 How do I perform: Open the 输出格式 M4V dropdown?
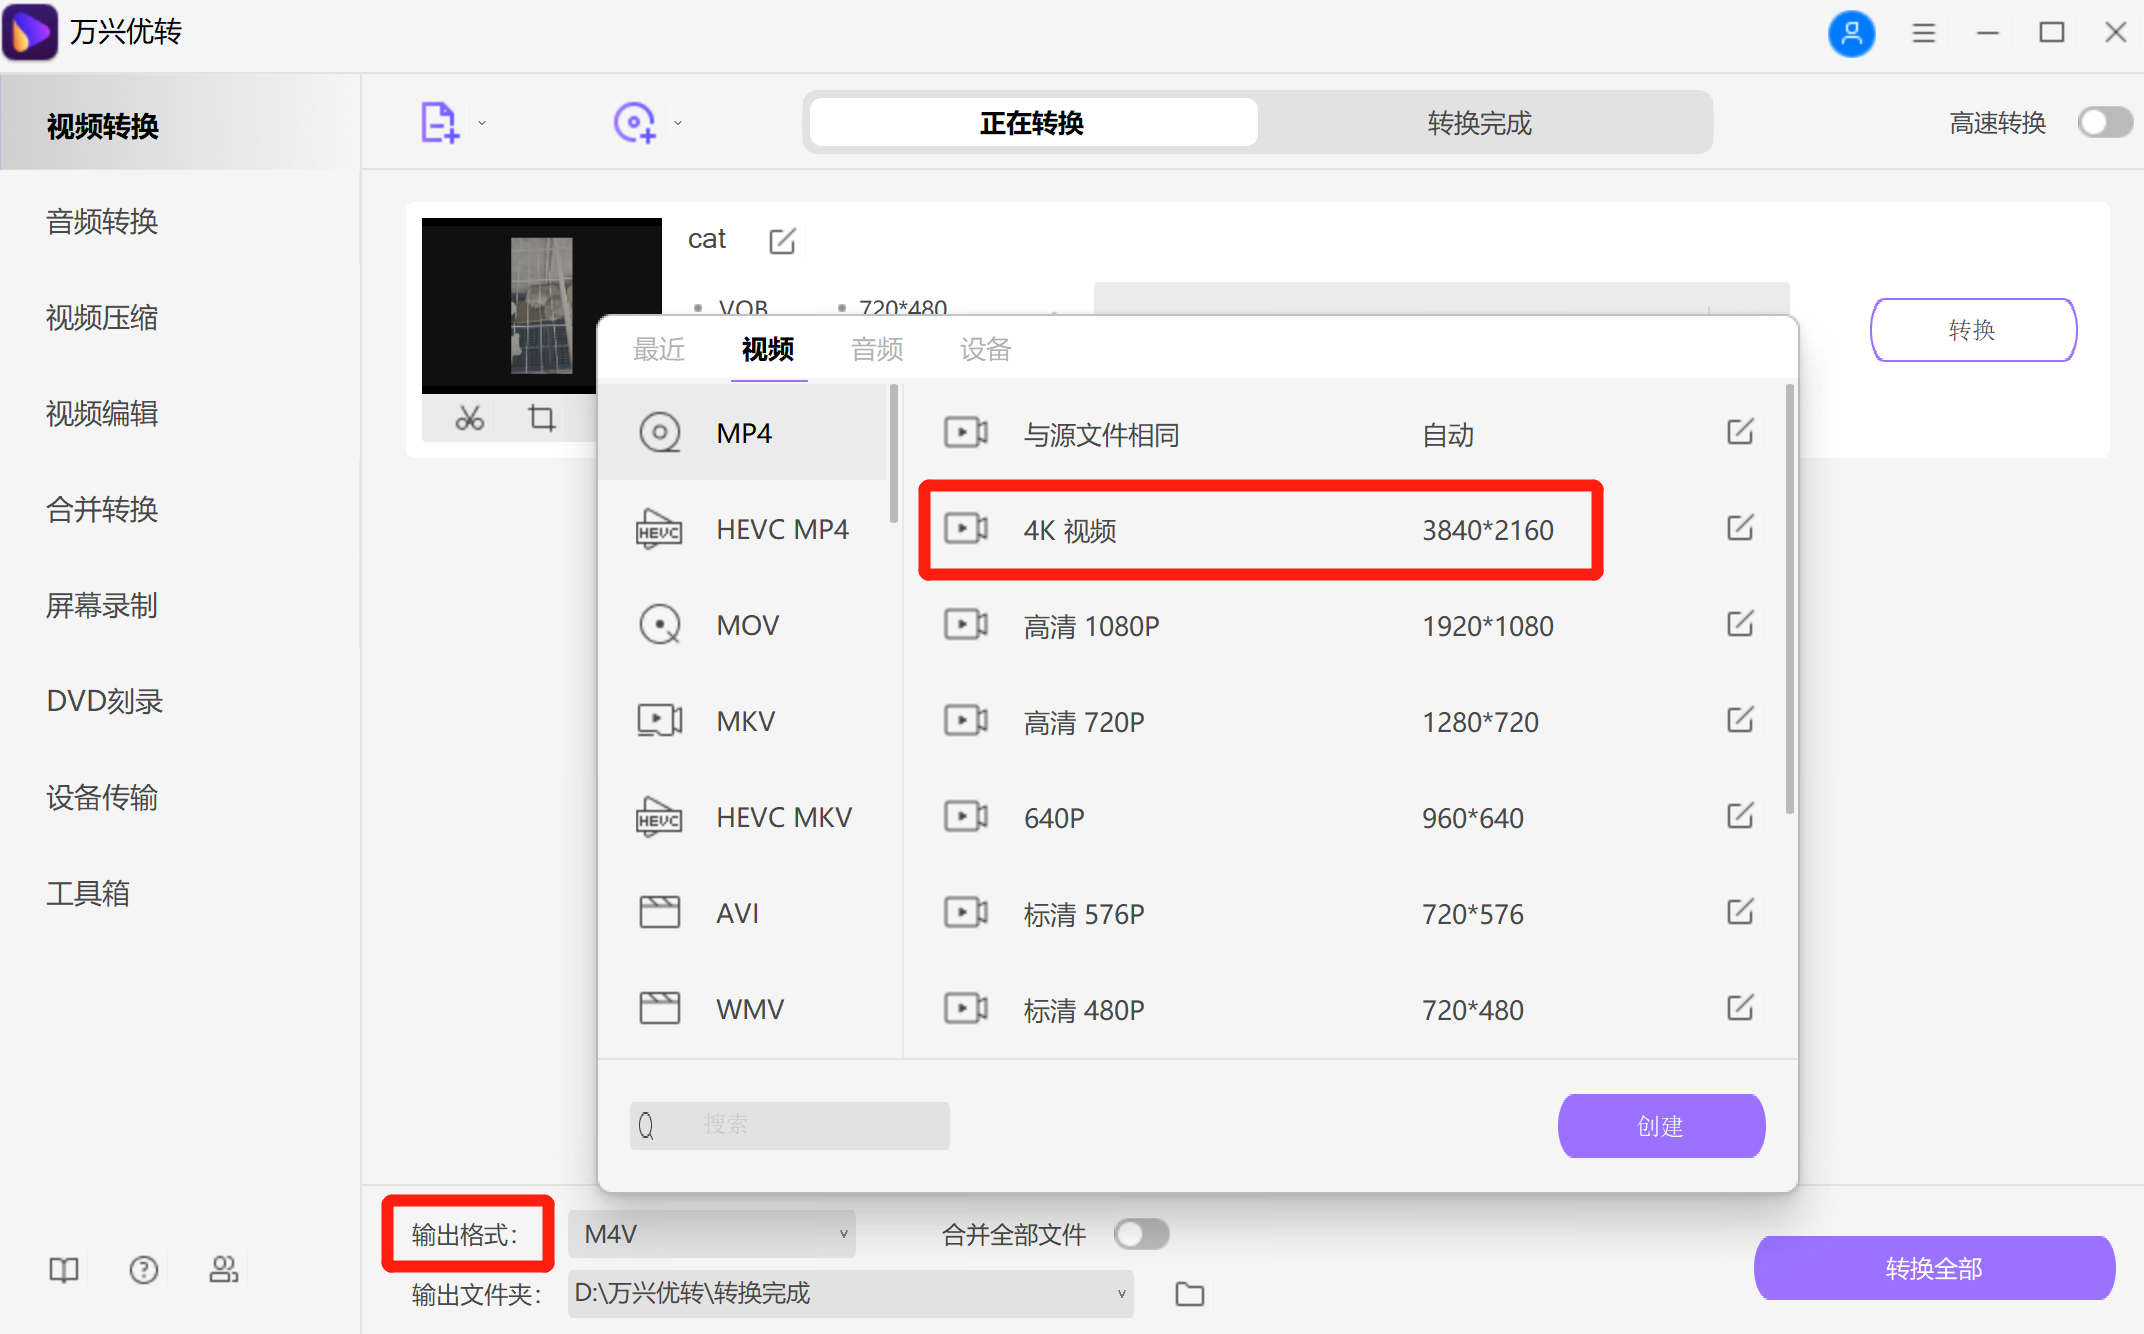(710, 1234)
